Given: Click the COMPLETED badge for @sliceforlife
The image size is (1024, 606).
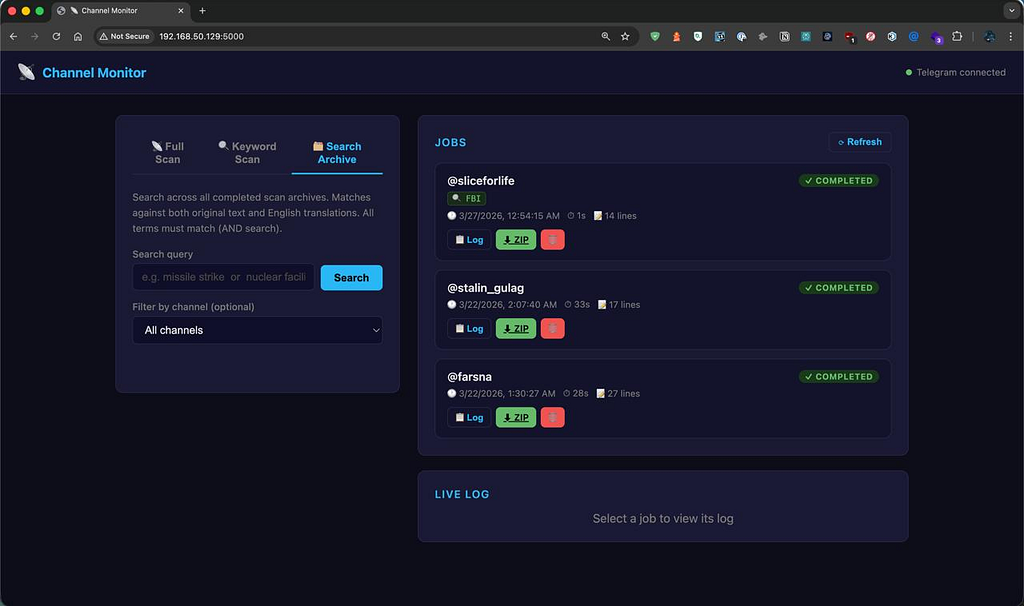Looking at the screenshot, I should click(x=839, y=181).
